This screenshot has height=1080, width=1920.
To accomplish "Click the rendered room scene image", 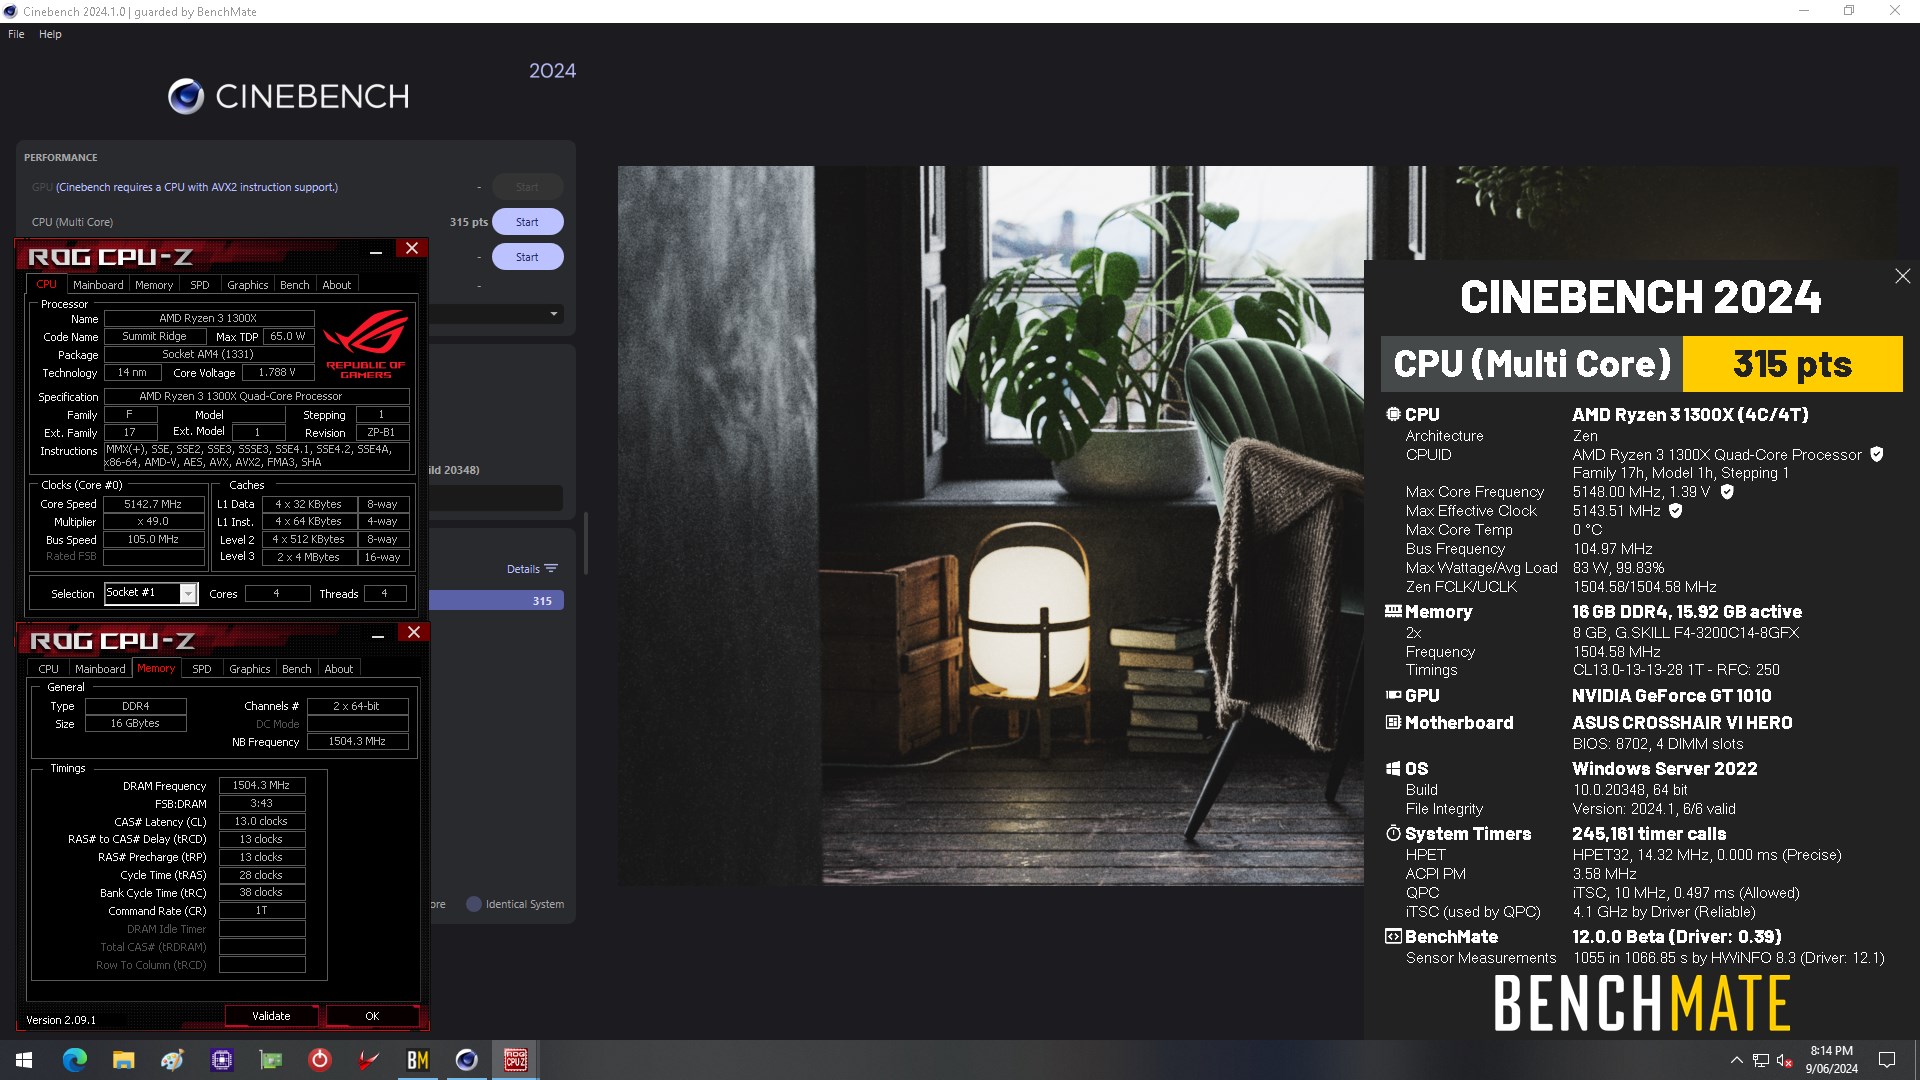I will click(990, 525).
